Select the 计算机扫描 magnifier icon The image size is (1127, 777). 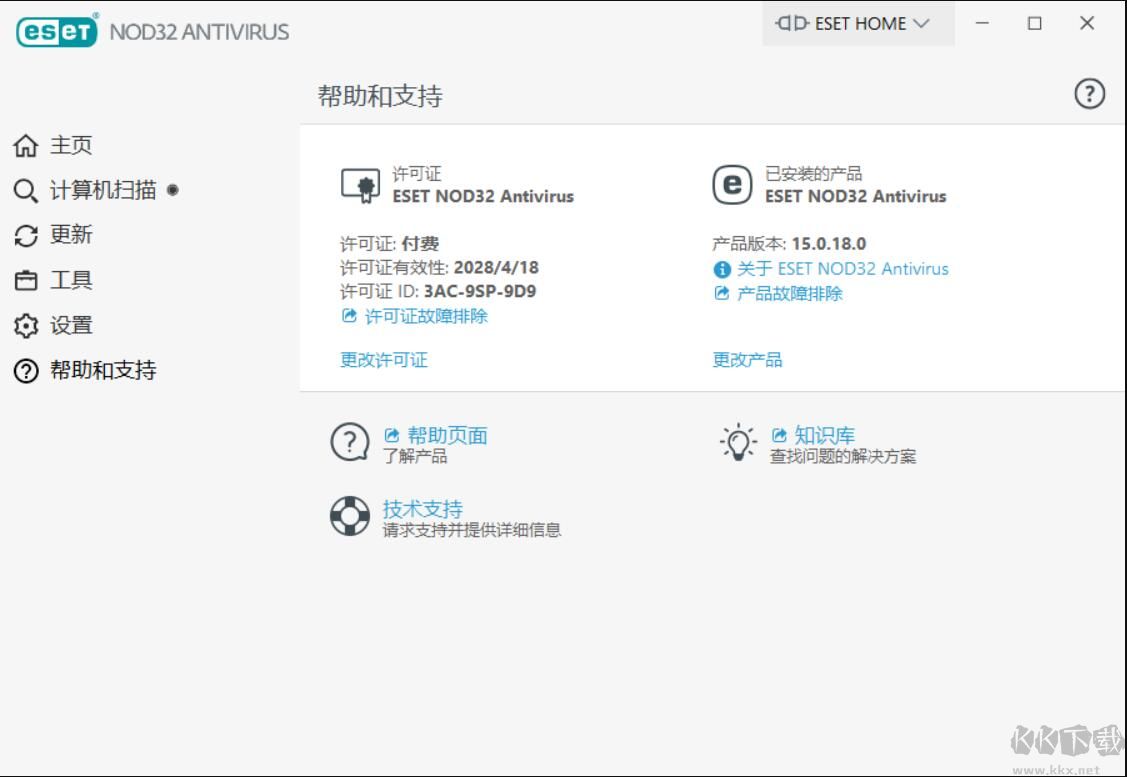click(x=25, y=190)
